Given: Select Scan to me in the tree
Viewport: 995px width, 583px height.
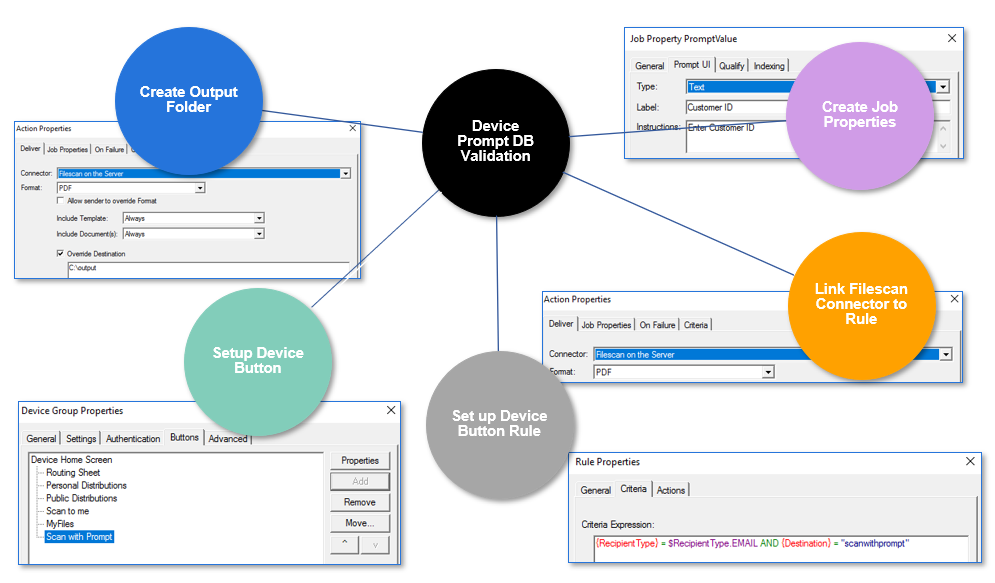Looking at the screenshot, I should (x=67, y=511).
